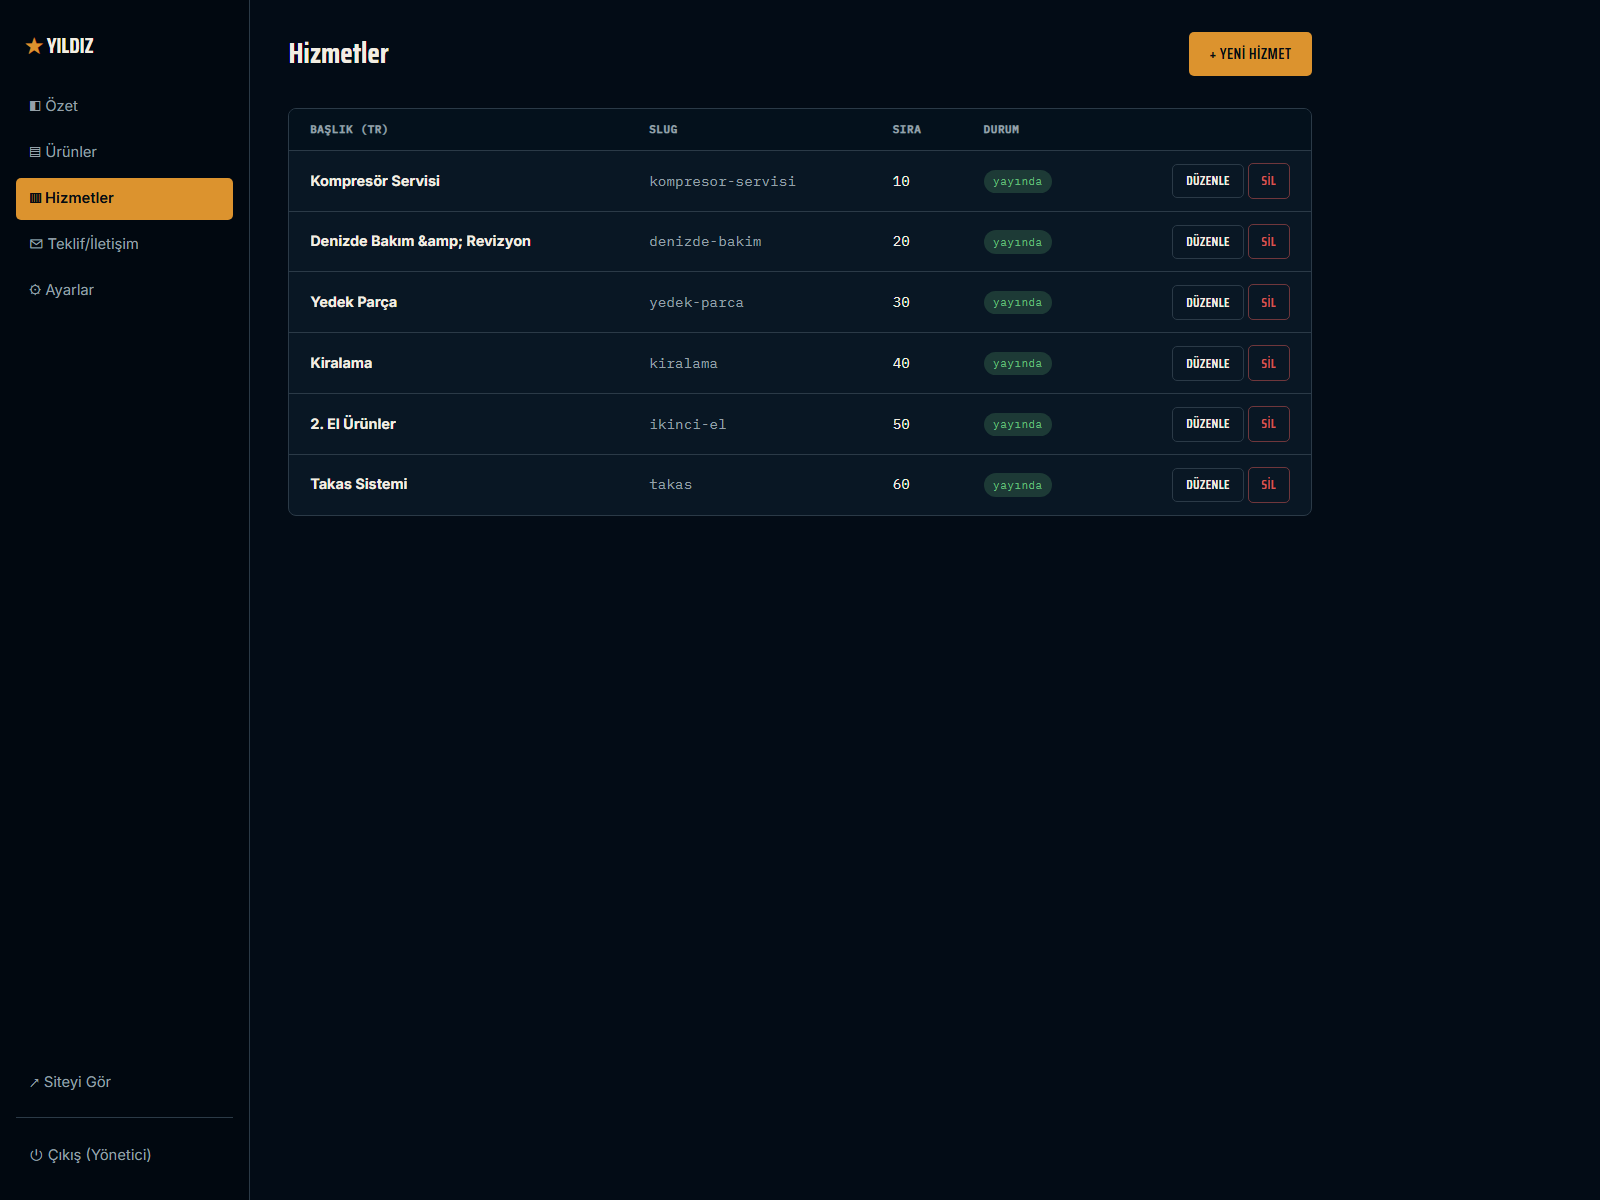Click the yayında badge for Yedek Parça

coord(1017,303)
